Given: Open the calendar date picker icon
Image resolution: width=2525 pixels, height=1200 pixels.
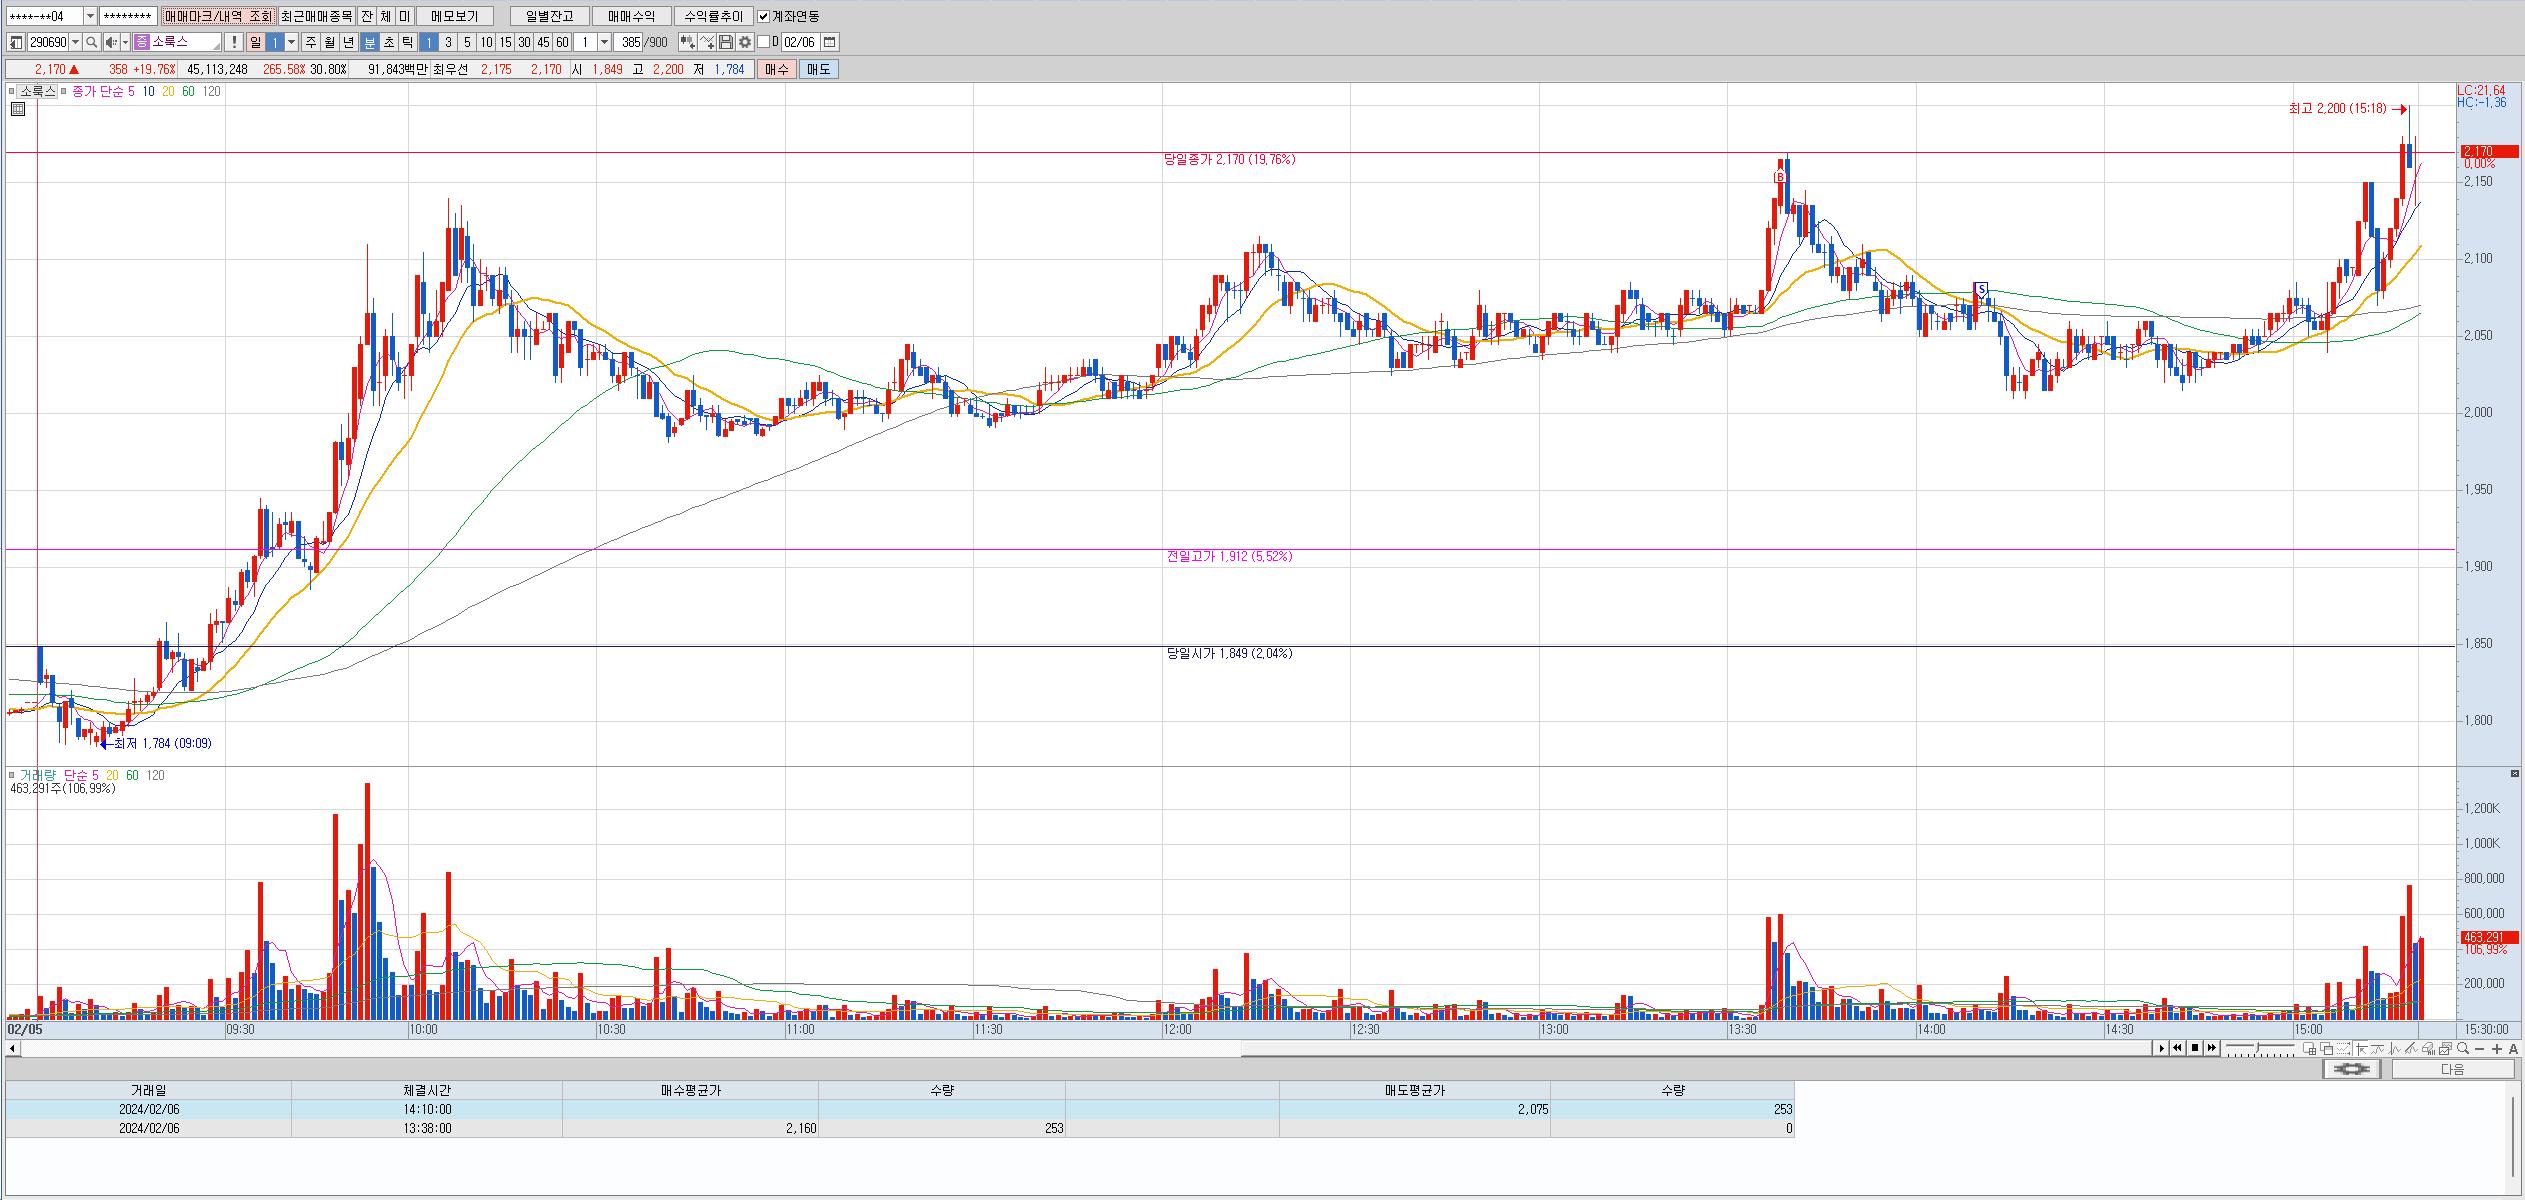Looking at the screenshot, I should point(830,42).
